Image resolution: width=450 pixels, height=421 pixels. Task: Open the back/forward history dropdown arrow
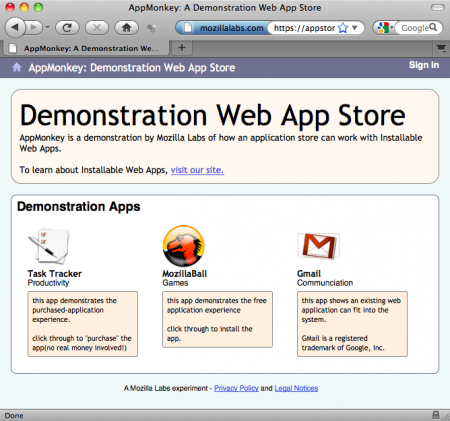(48, 27)
